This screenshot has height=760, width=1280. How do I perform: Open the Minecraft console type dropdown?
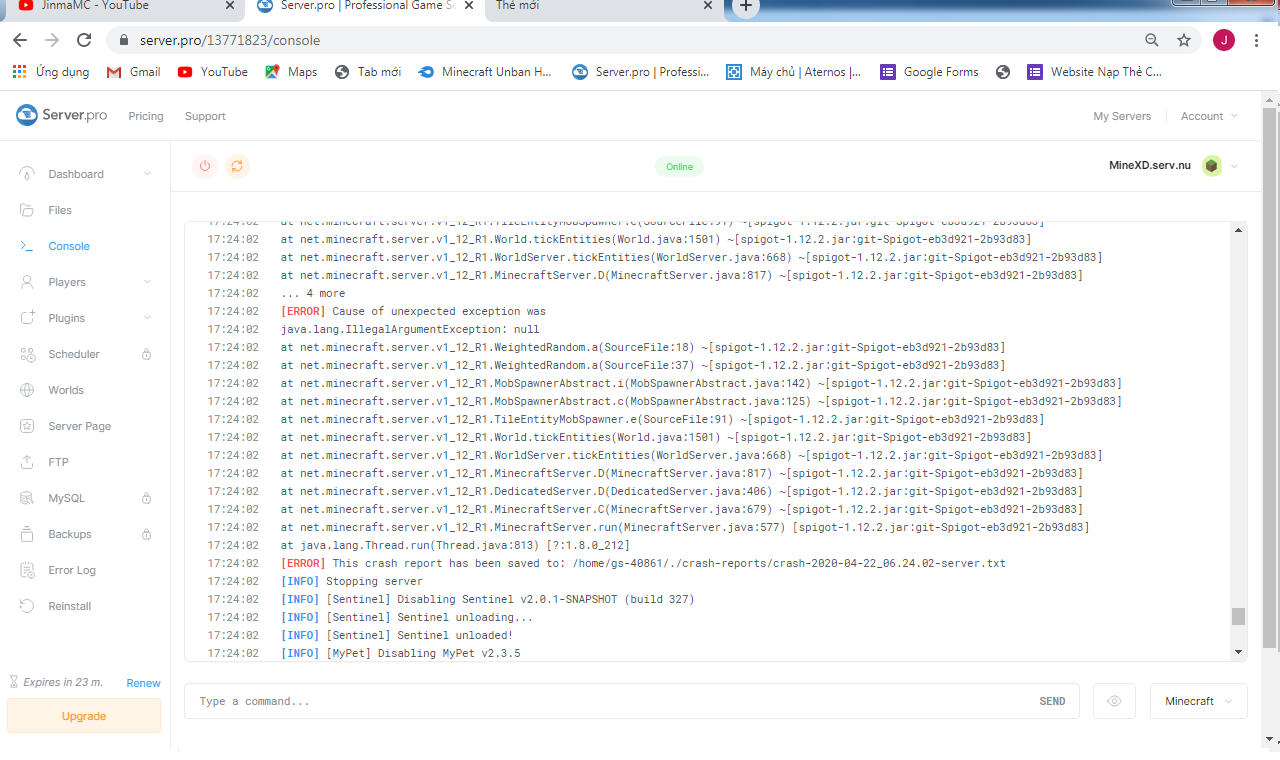pos(1199,701)
